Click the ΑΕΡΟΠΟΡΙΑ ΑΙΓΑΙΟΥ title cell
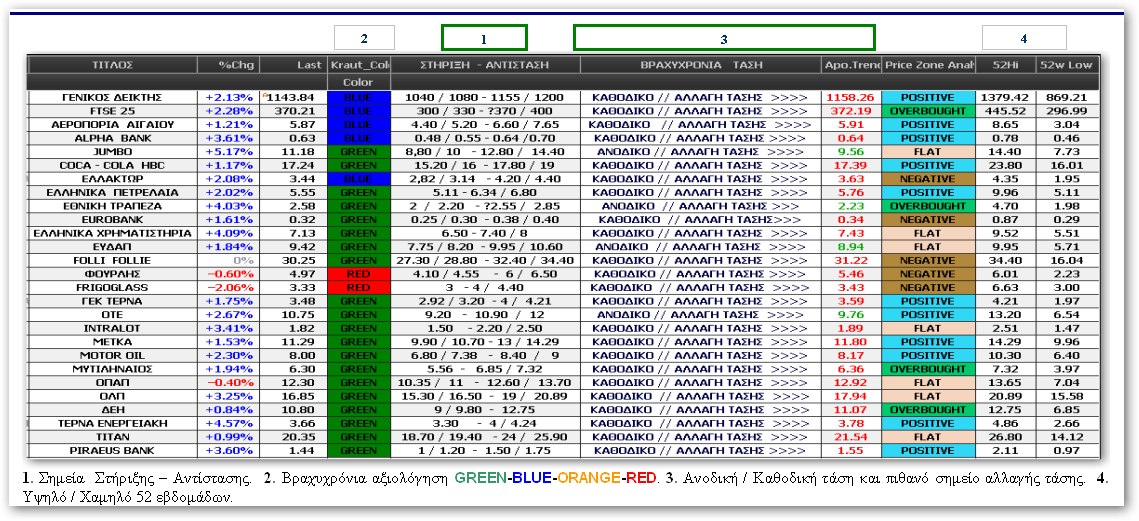 pyautogui.click(x=113, y=125)
